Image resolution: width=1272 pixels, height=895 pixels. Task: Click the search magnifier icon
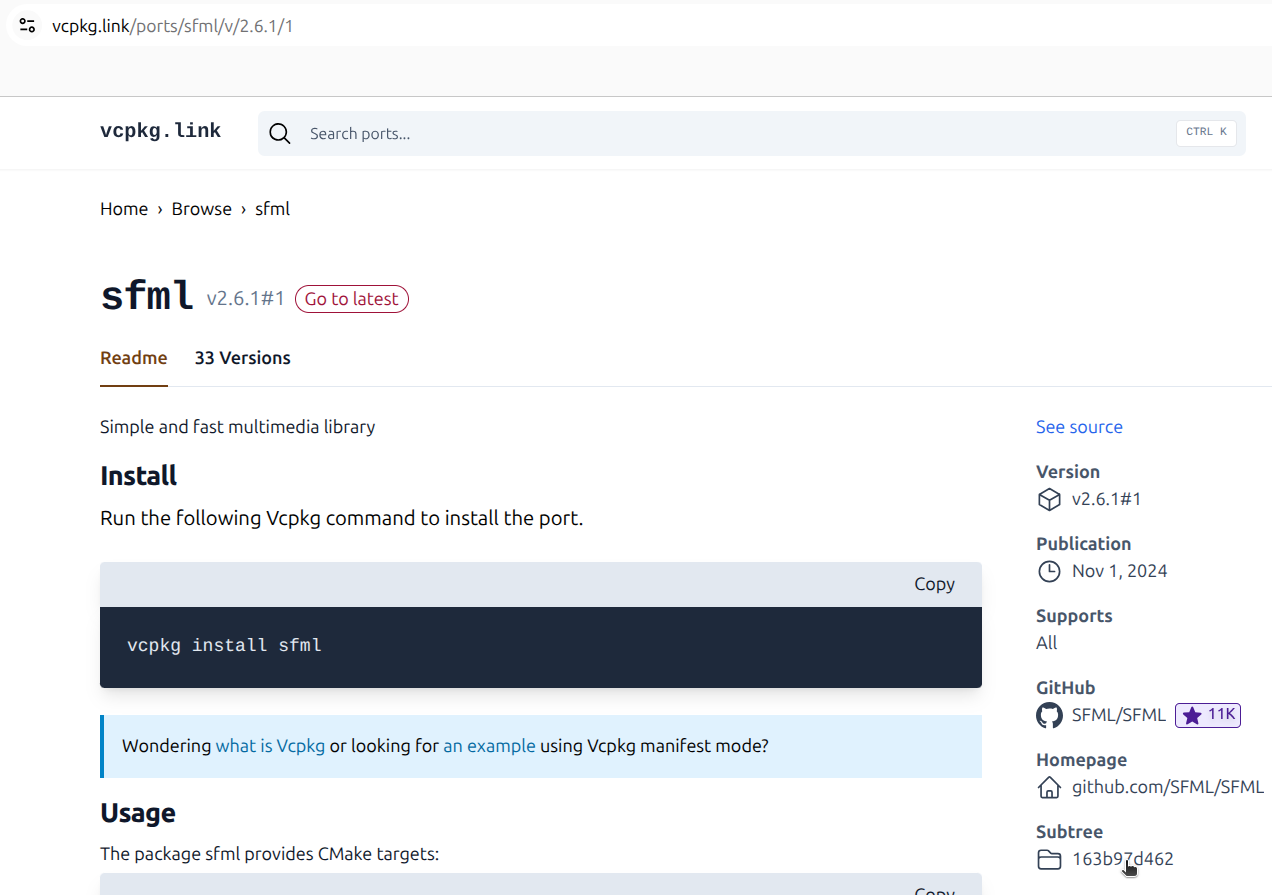coord(280,134)
